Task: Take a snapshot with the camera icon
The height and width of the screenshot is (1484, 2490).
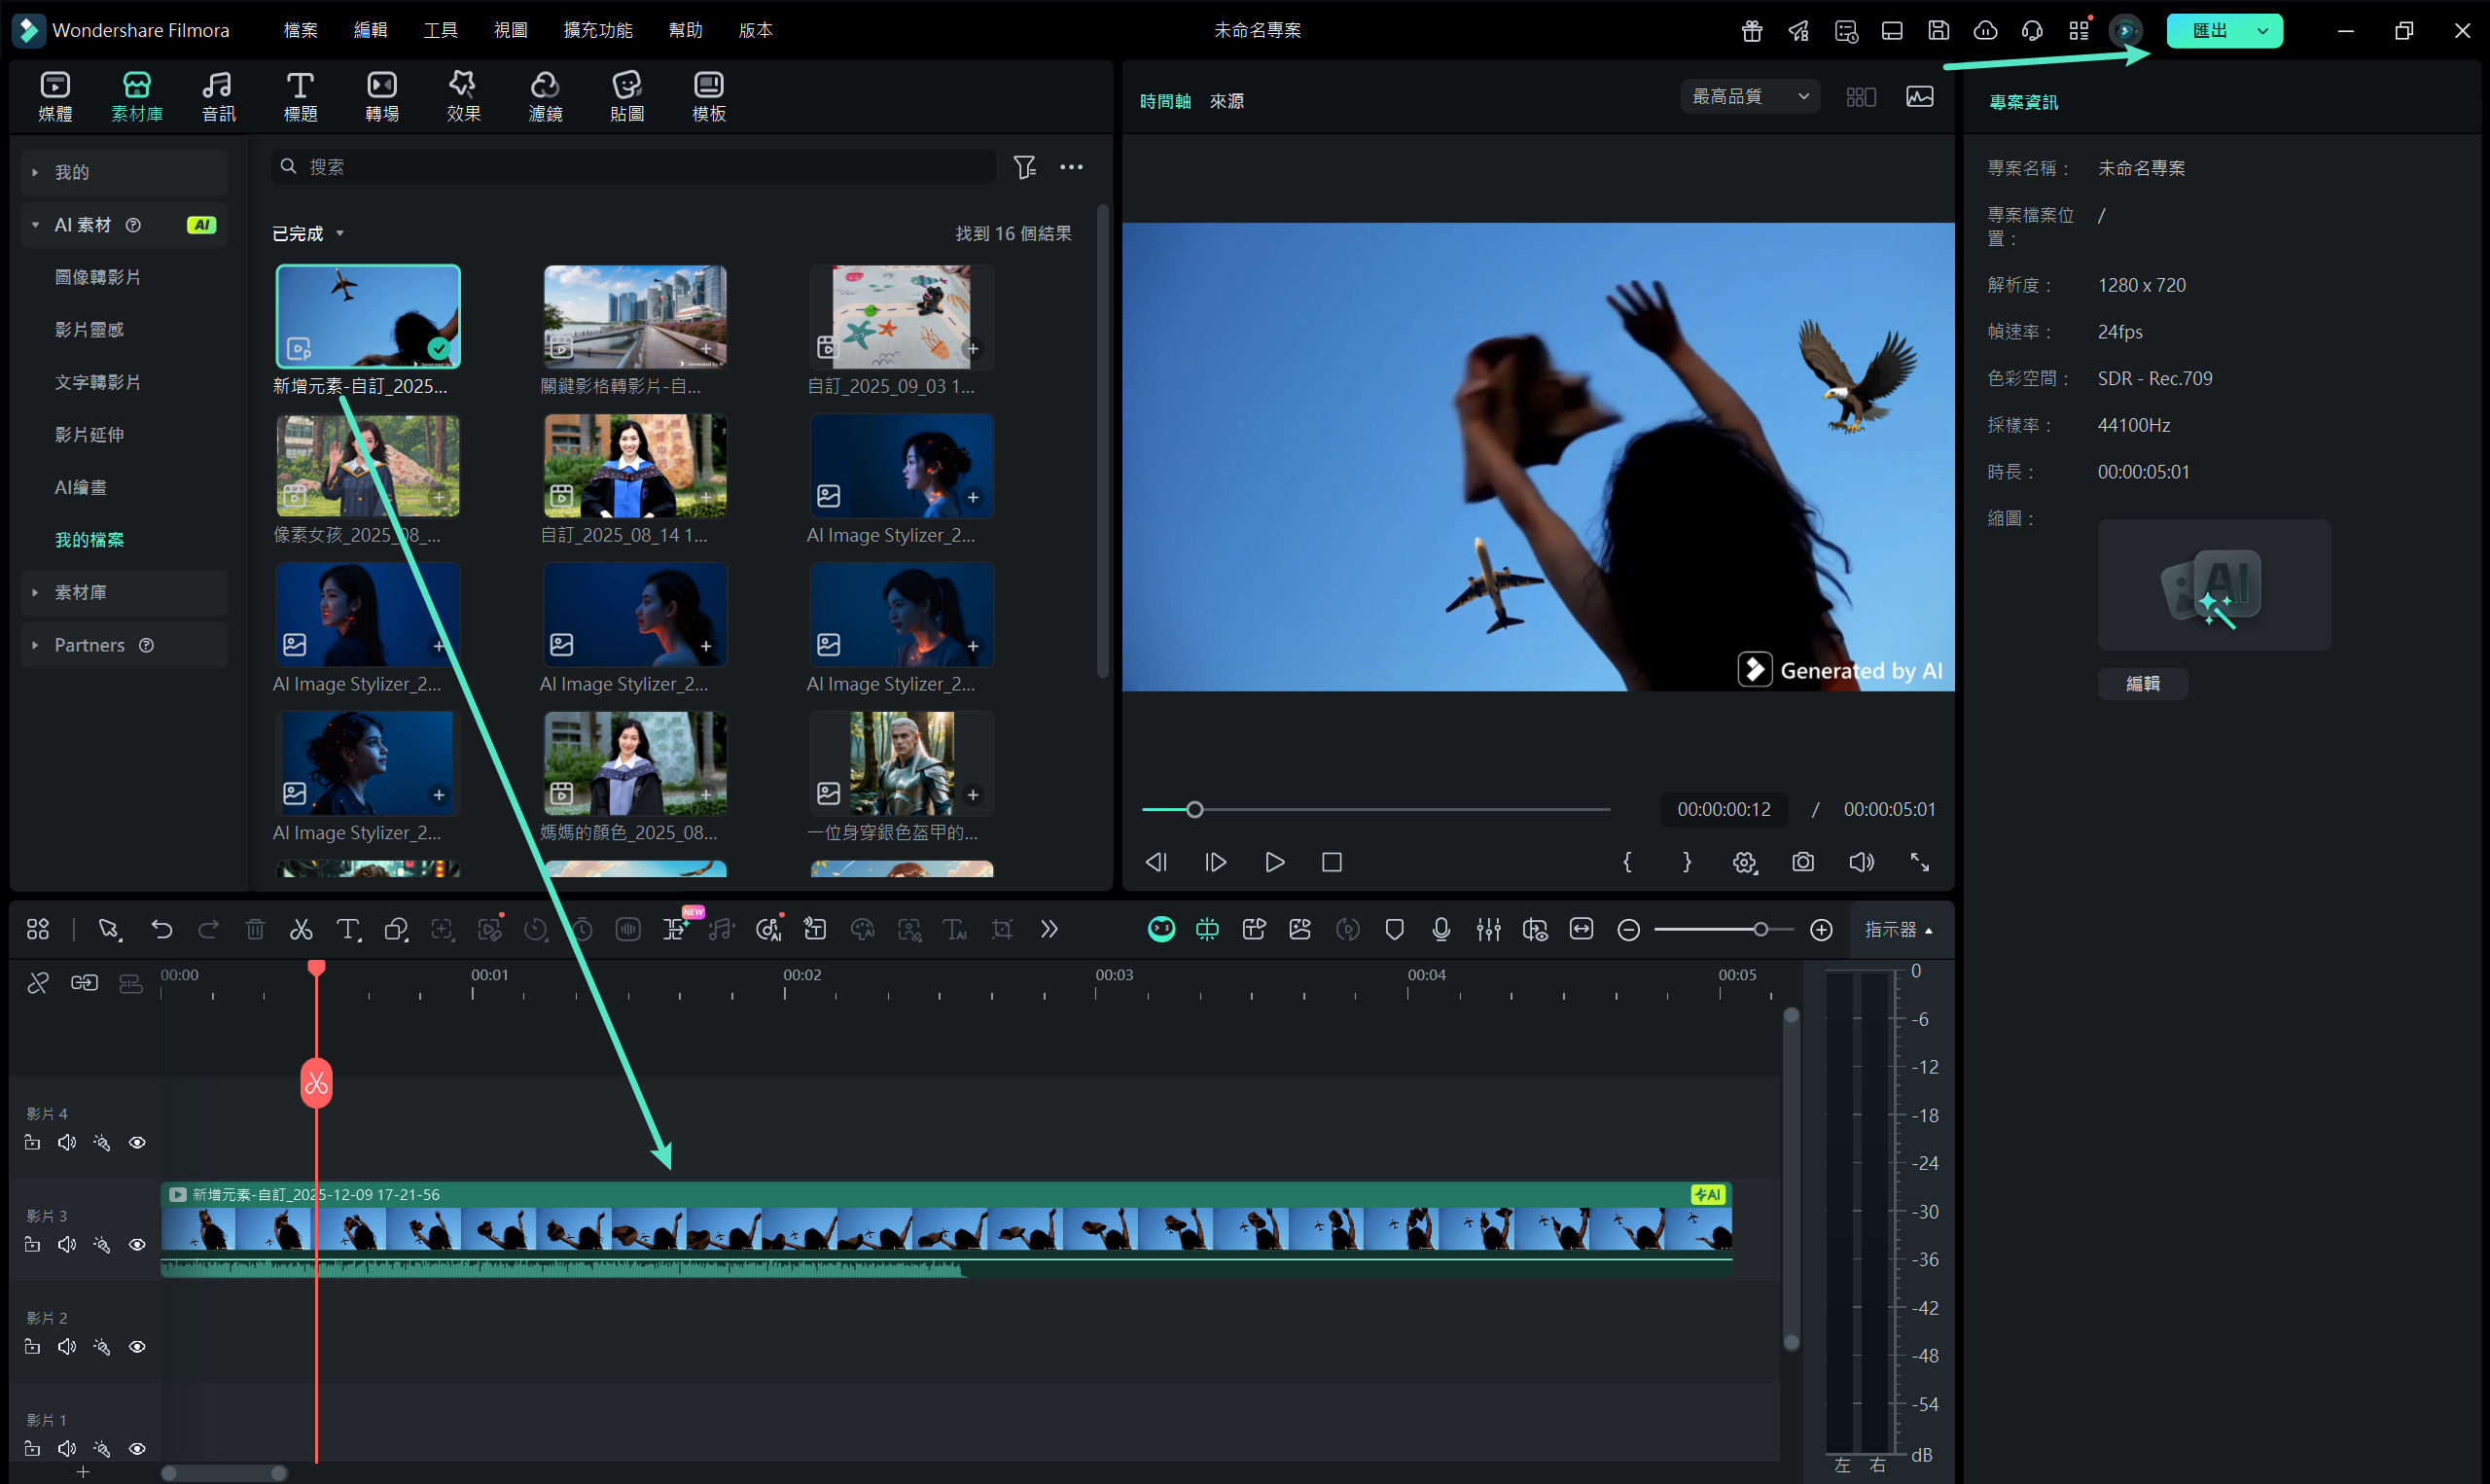Action: 1803,862
